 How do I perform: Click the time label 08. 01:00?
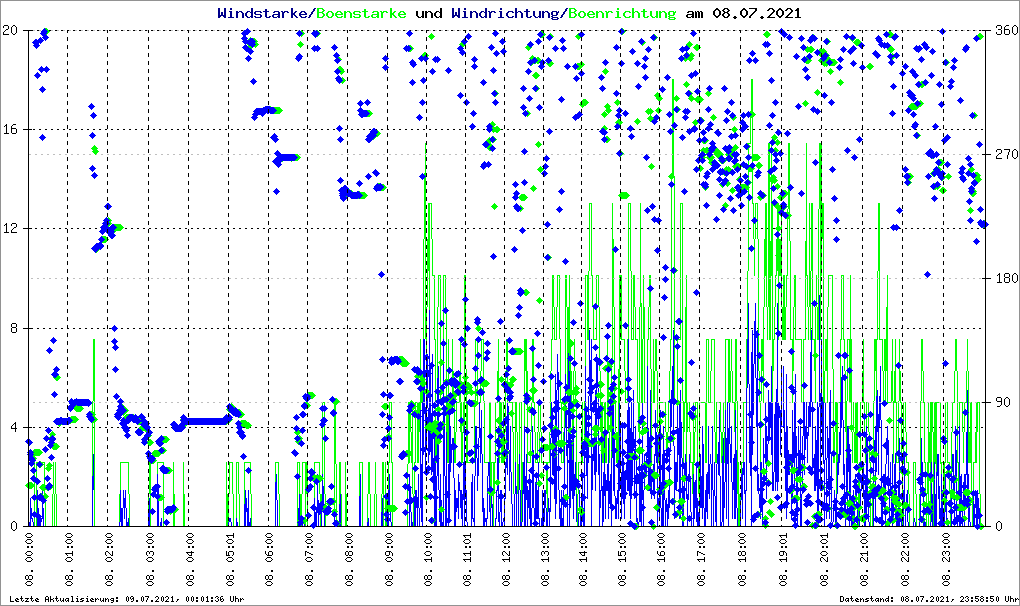tap(68, 560)
